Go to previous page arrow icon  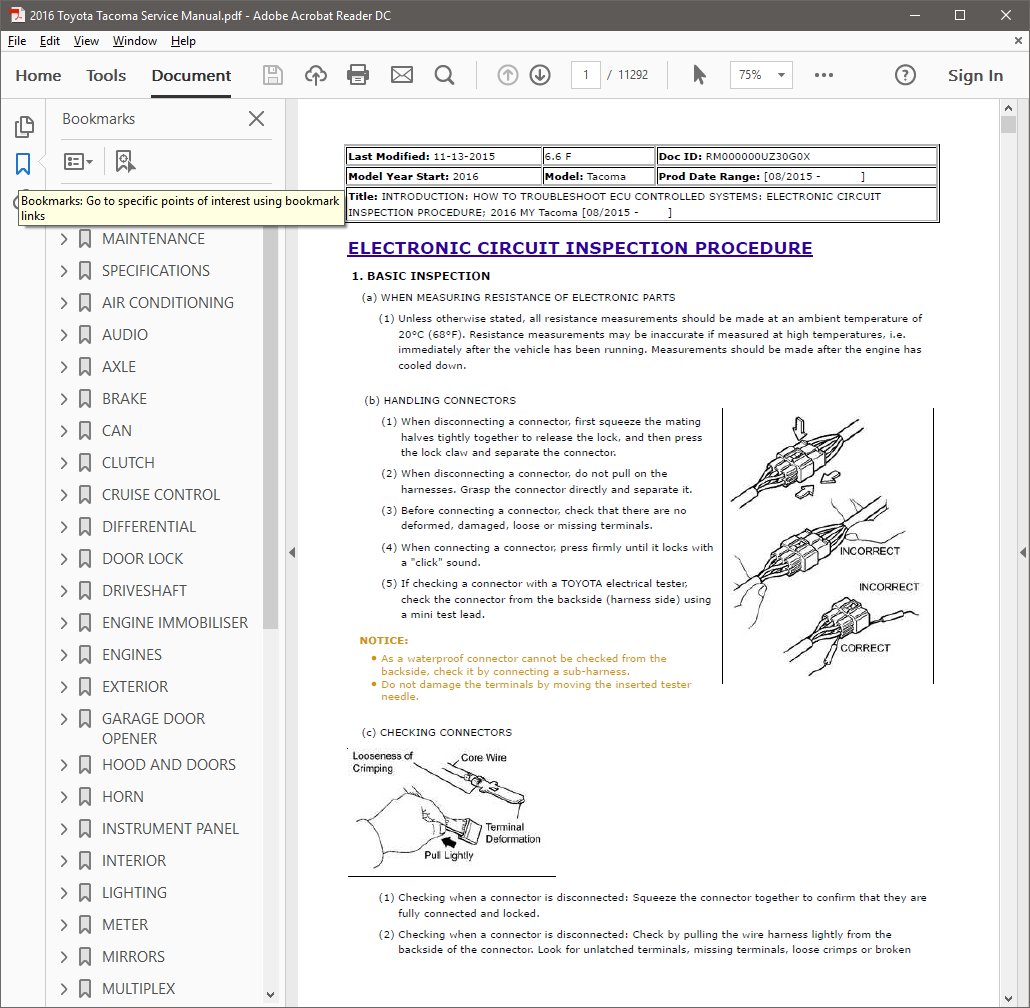(x=507, y=75)
